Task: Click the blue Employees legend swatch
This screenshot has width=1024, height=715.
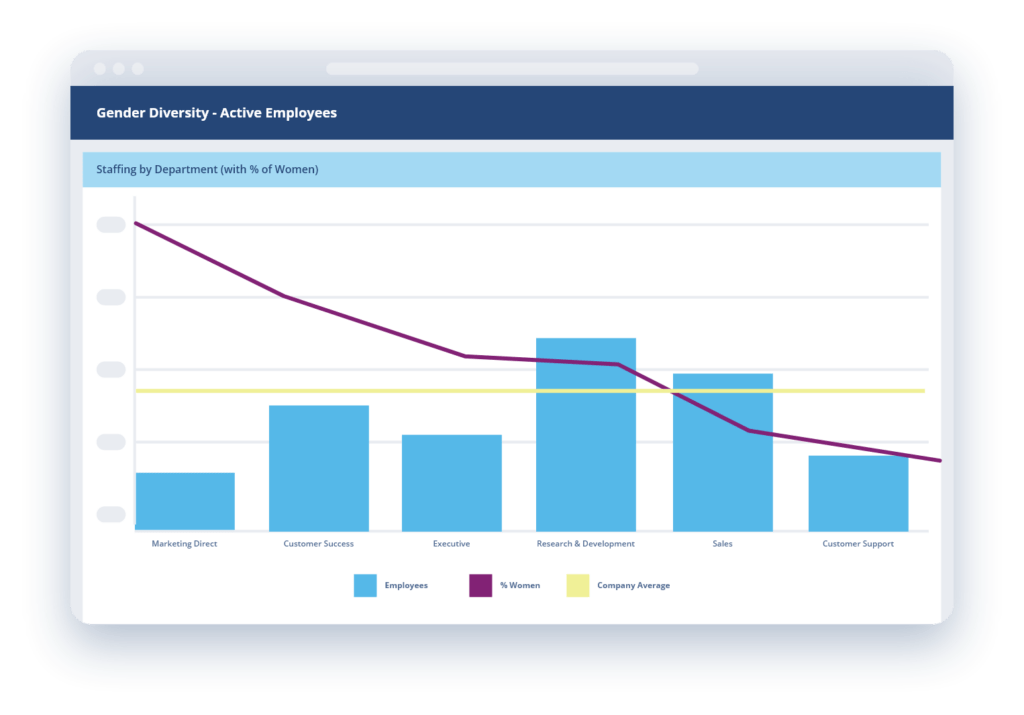Action: 365,585
